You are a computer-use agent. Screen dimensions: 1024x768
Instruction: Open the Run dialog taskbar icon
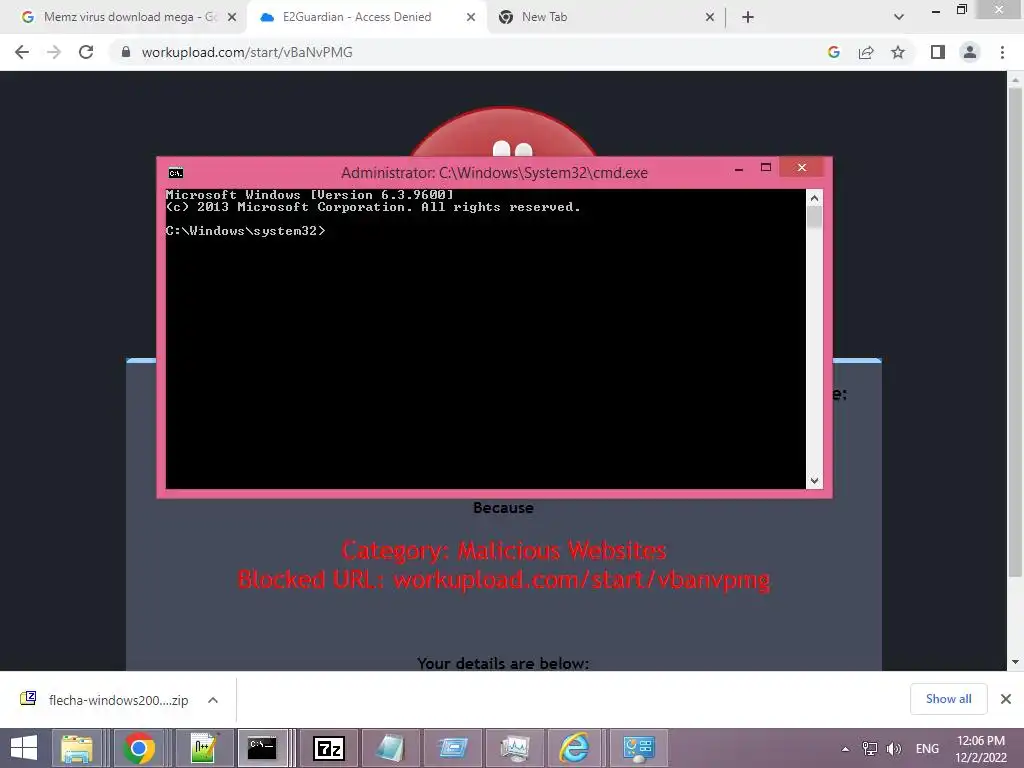coord(453,748)
